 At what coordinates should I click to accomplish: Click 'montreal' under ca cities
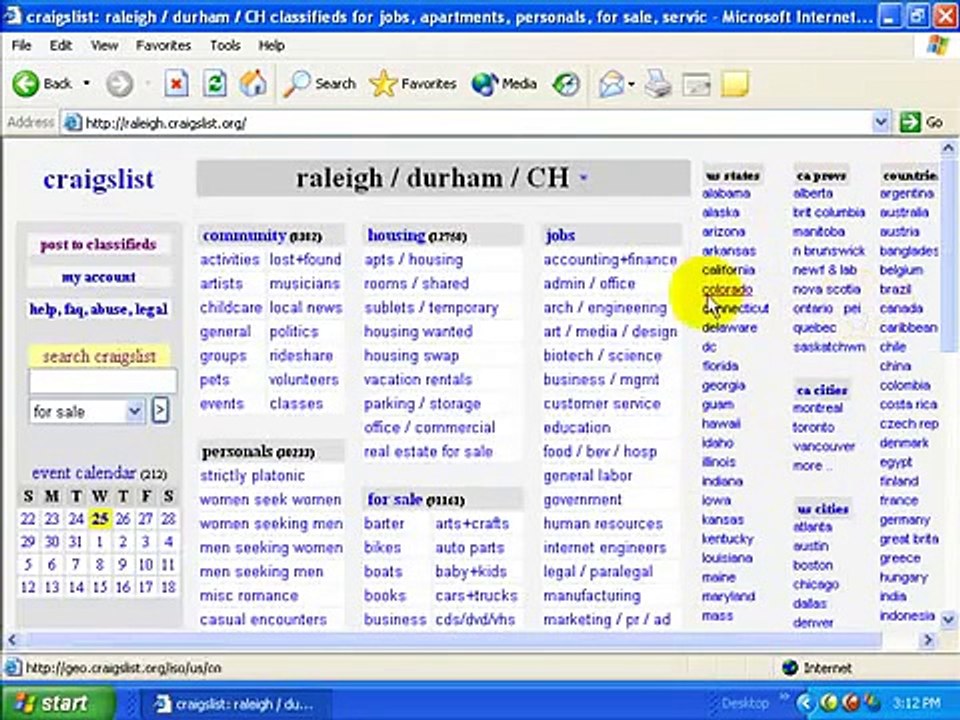pos(818,408)
